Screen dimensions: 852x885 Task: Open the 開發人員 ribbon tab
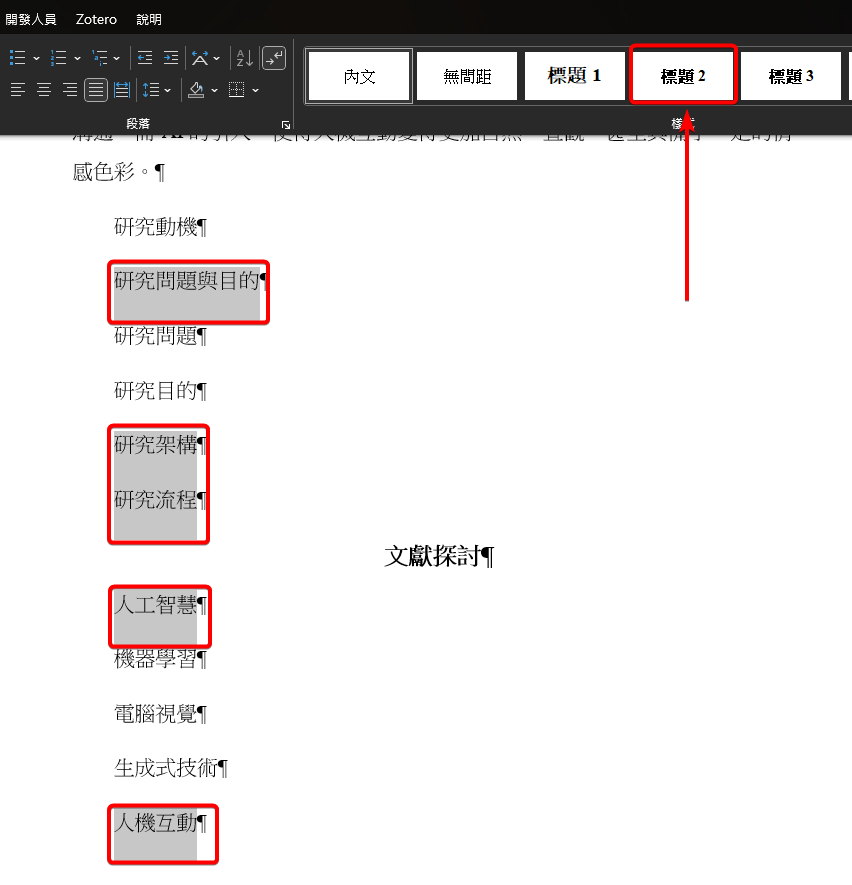31,19
